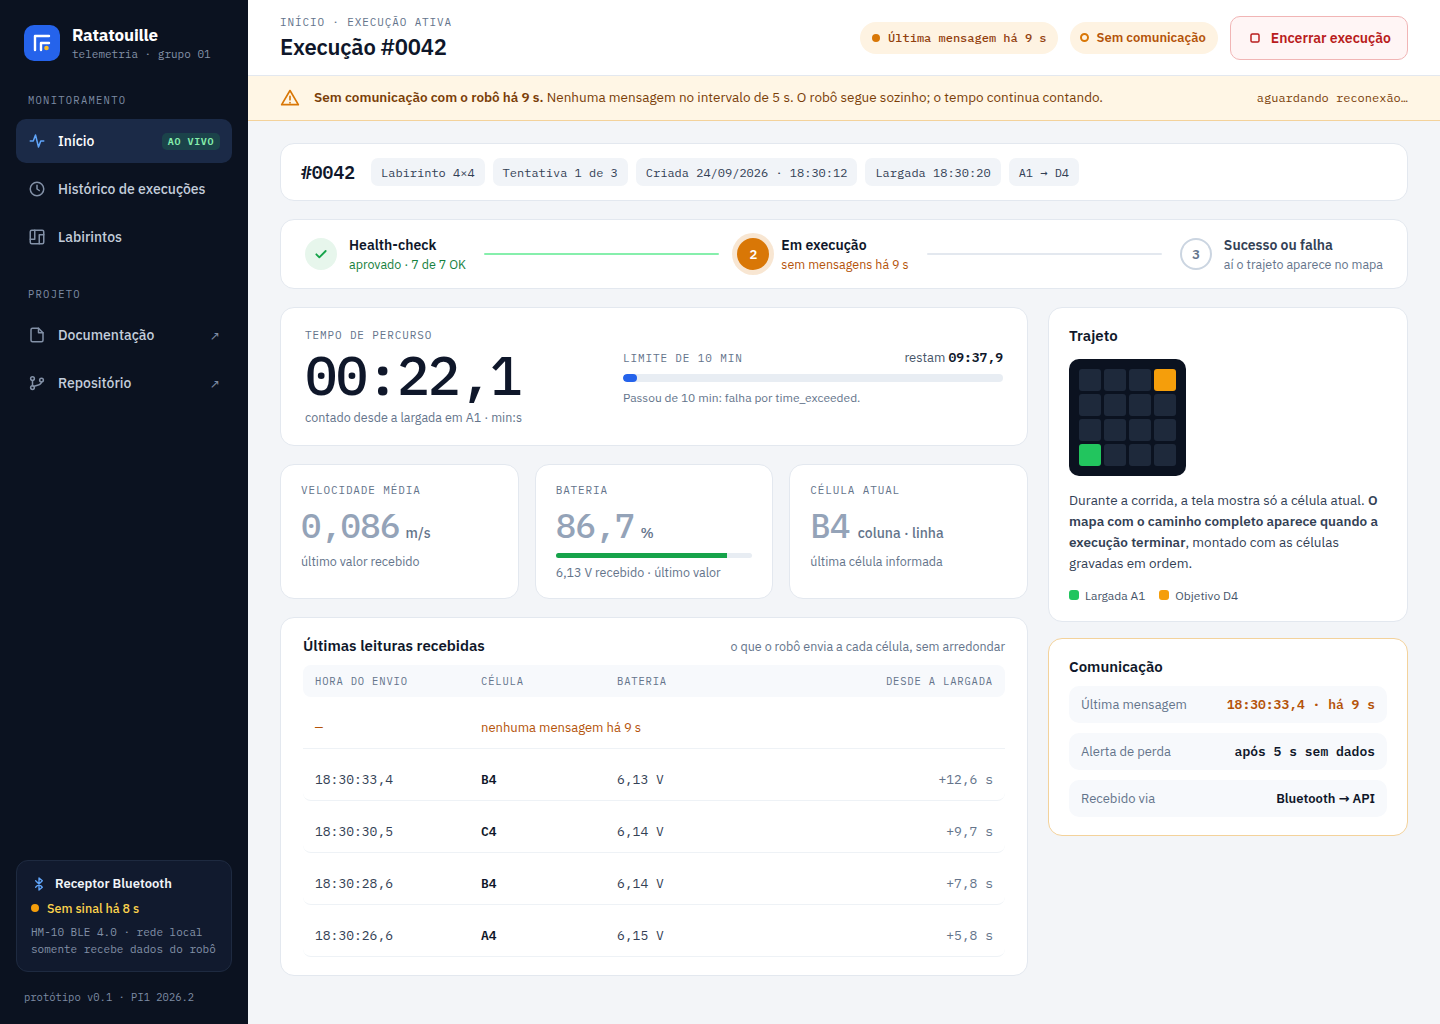Click step 3 circle Sucesso ou falha
Screen dimensions: 1440x1024
[x=1196, y=254]
